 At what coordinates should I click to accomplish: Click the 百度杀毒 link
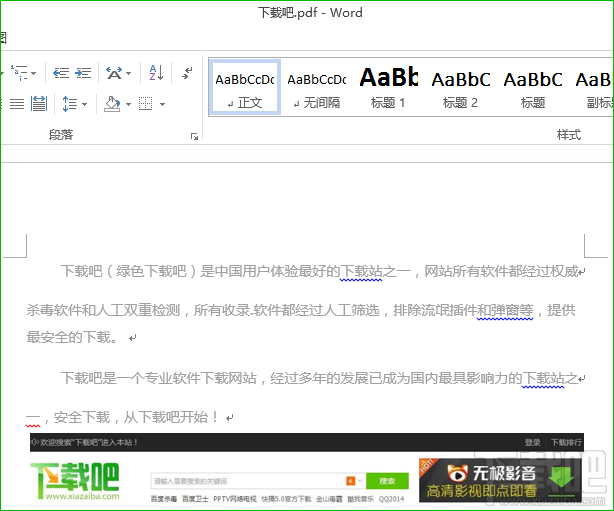(164, 499)
